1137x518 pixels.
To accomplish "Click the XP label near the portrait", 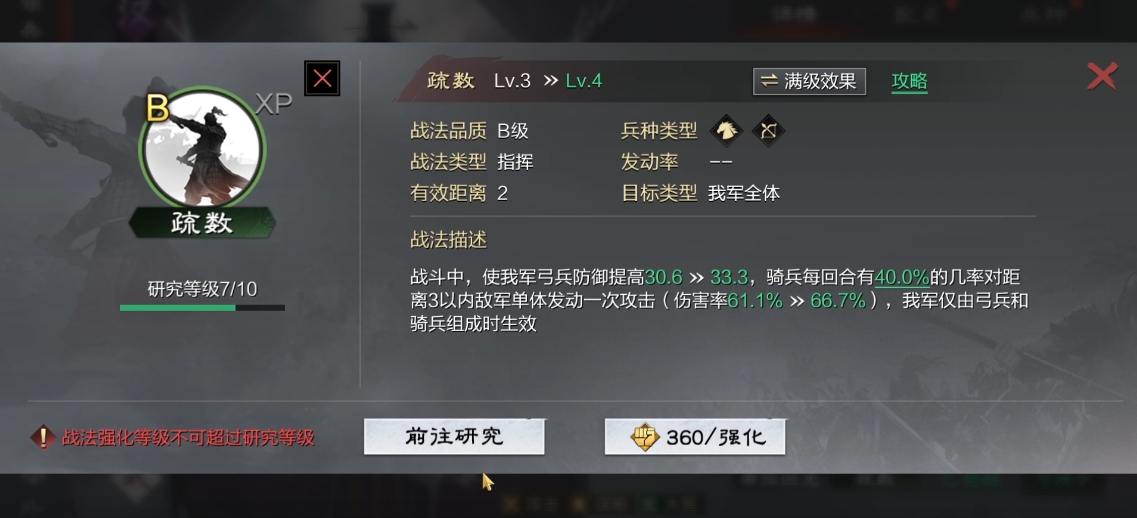I will pos(273,104).
